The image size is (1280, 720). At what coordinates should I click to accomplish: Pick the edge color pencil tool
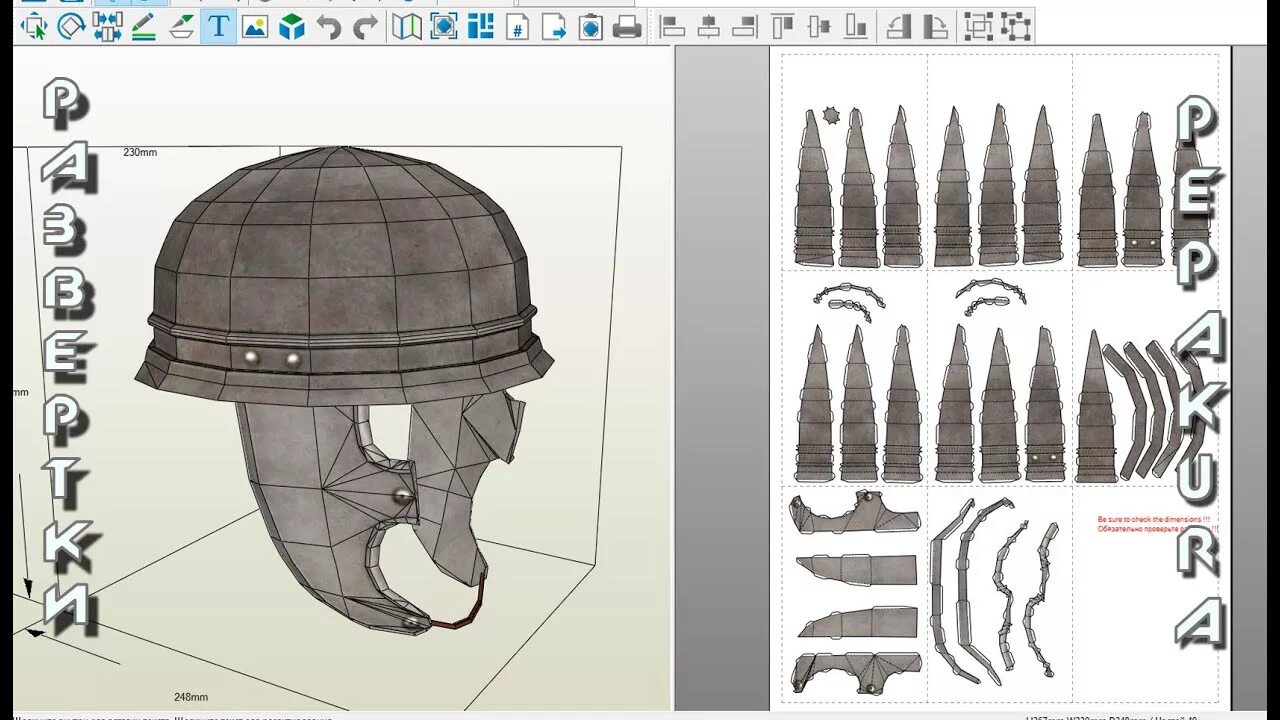(x=144, y=27)
